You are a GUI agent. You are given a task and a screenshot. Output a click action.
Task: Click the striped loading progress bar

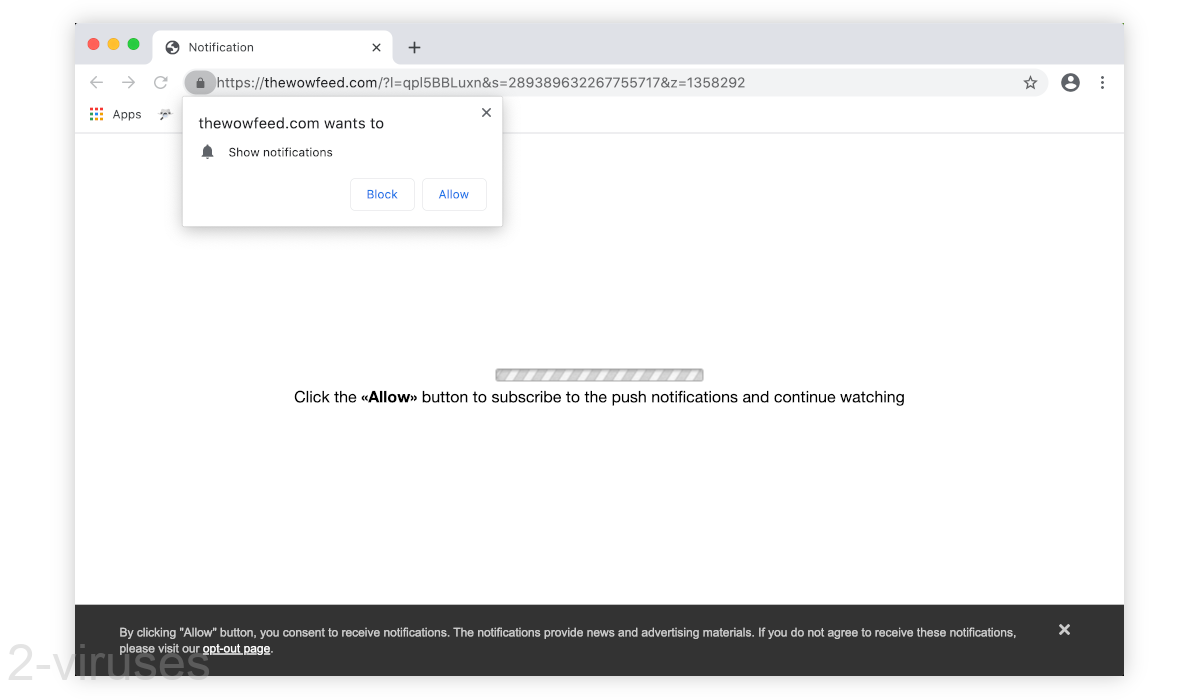599,374
